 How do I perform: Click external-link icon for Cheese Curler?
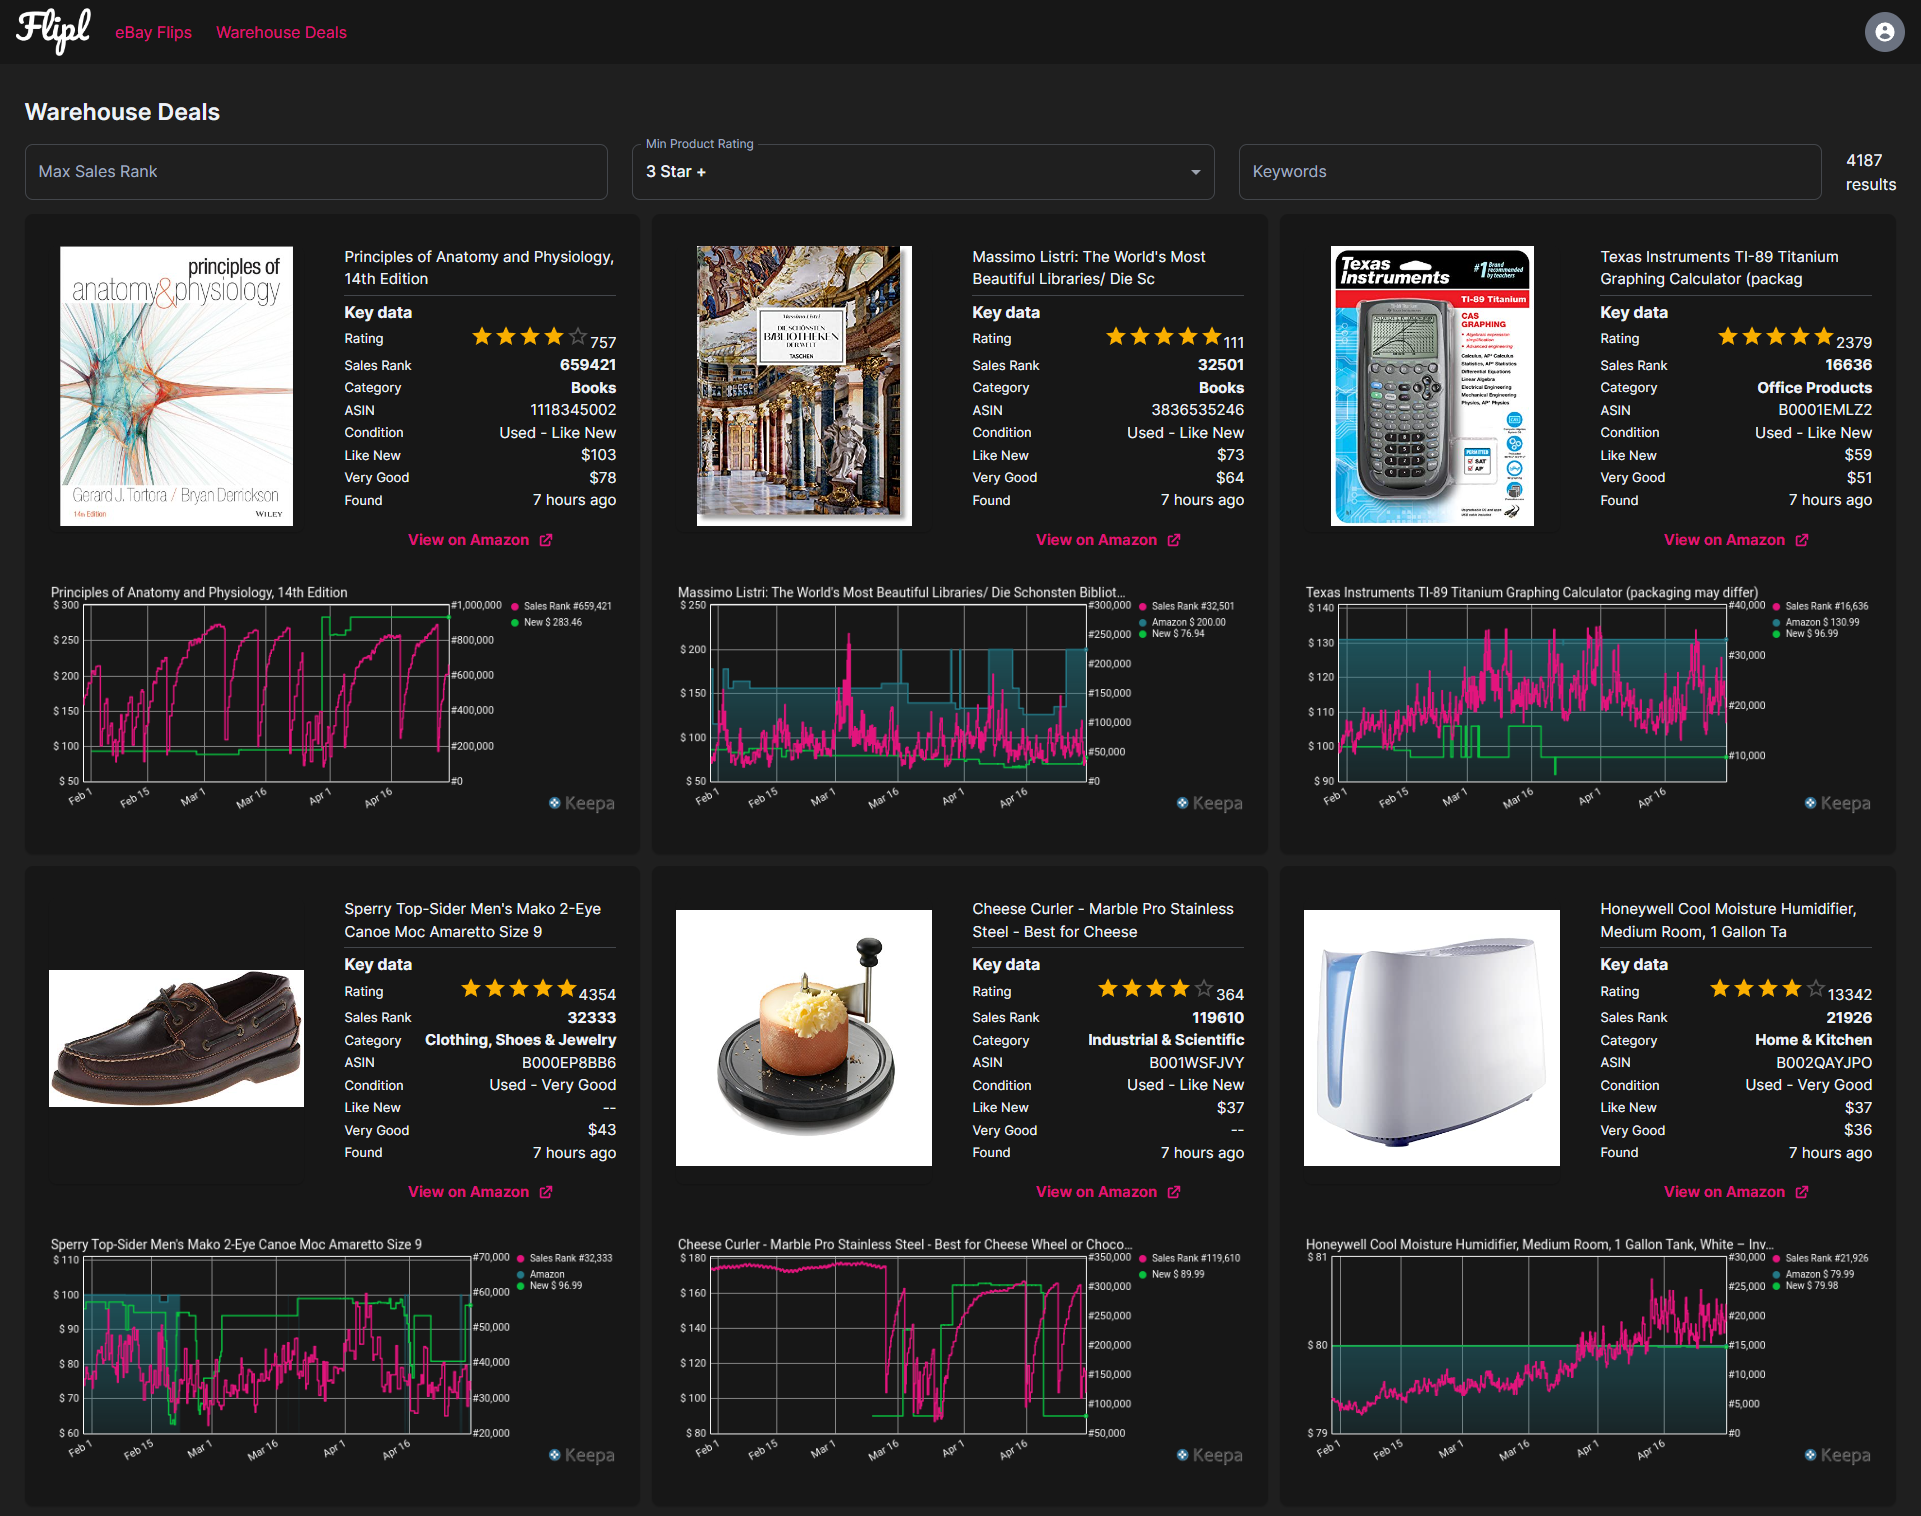[1174, 1192]
